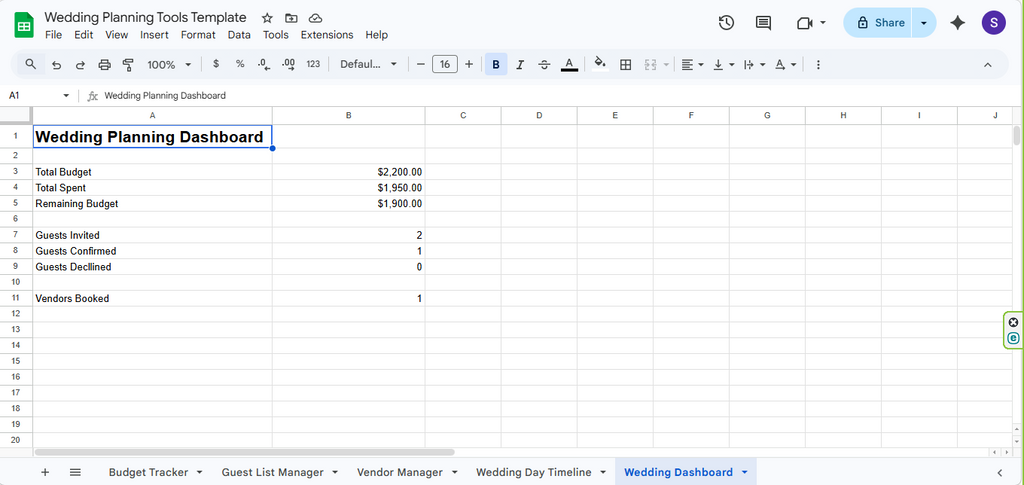Screen dimensions: 1024x485
Task: Open the text rotation dropdown
Action: pyautogui.click(x=786, y=65)
